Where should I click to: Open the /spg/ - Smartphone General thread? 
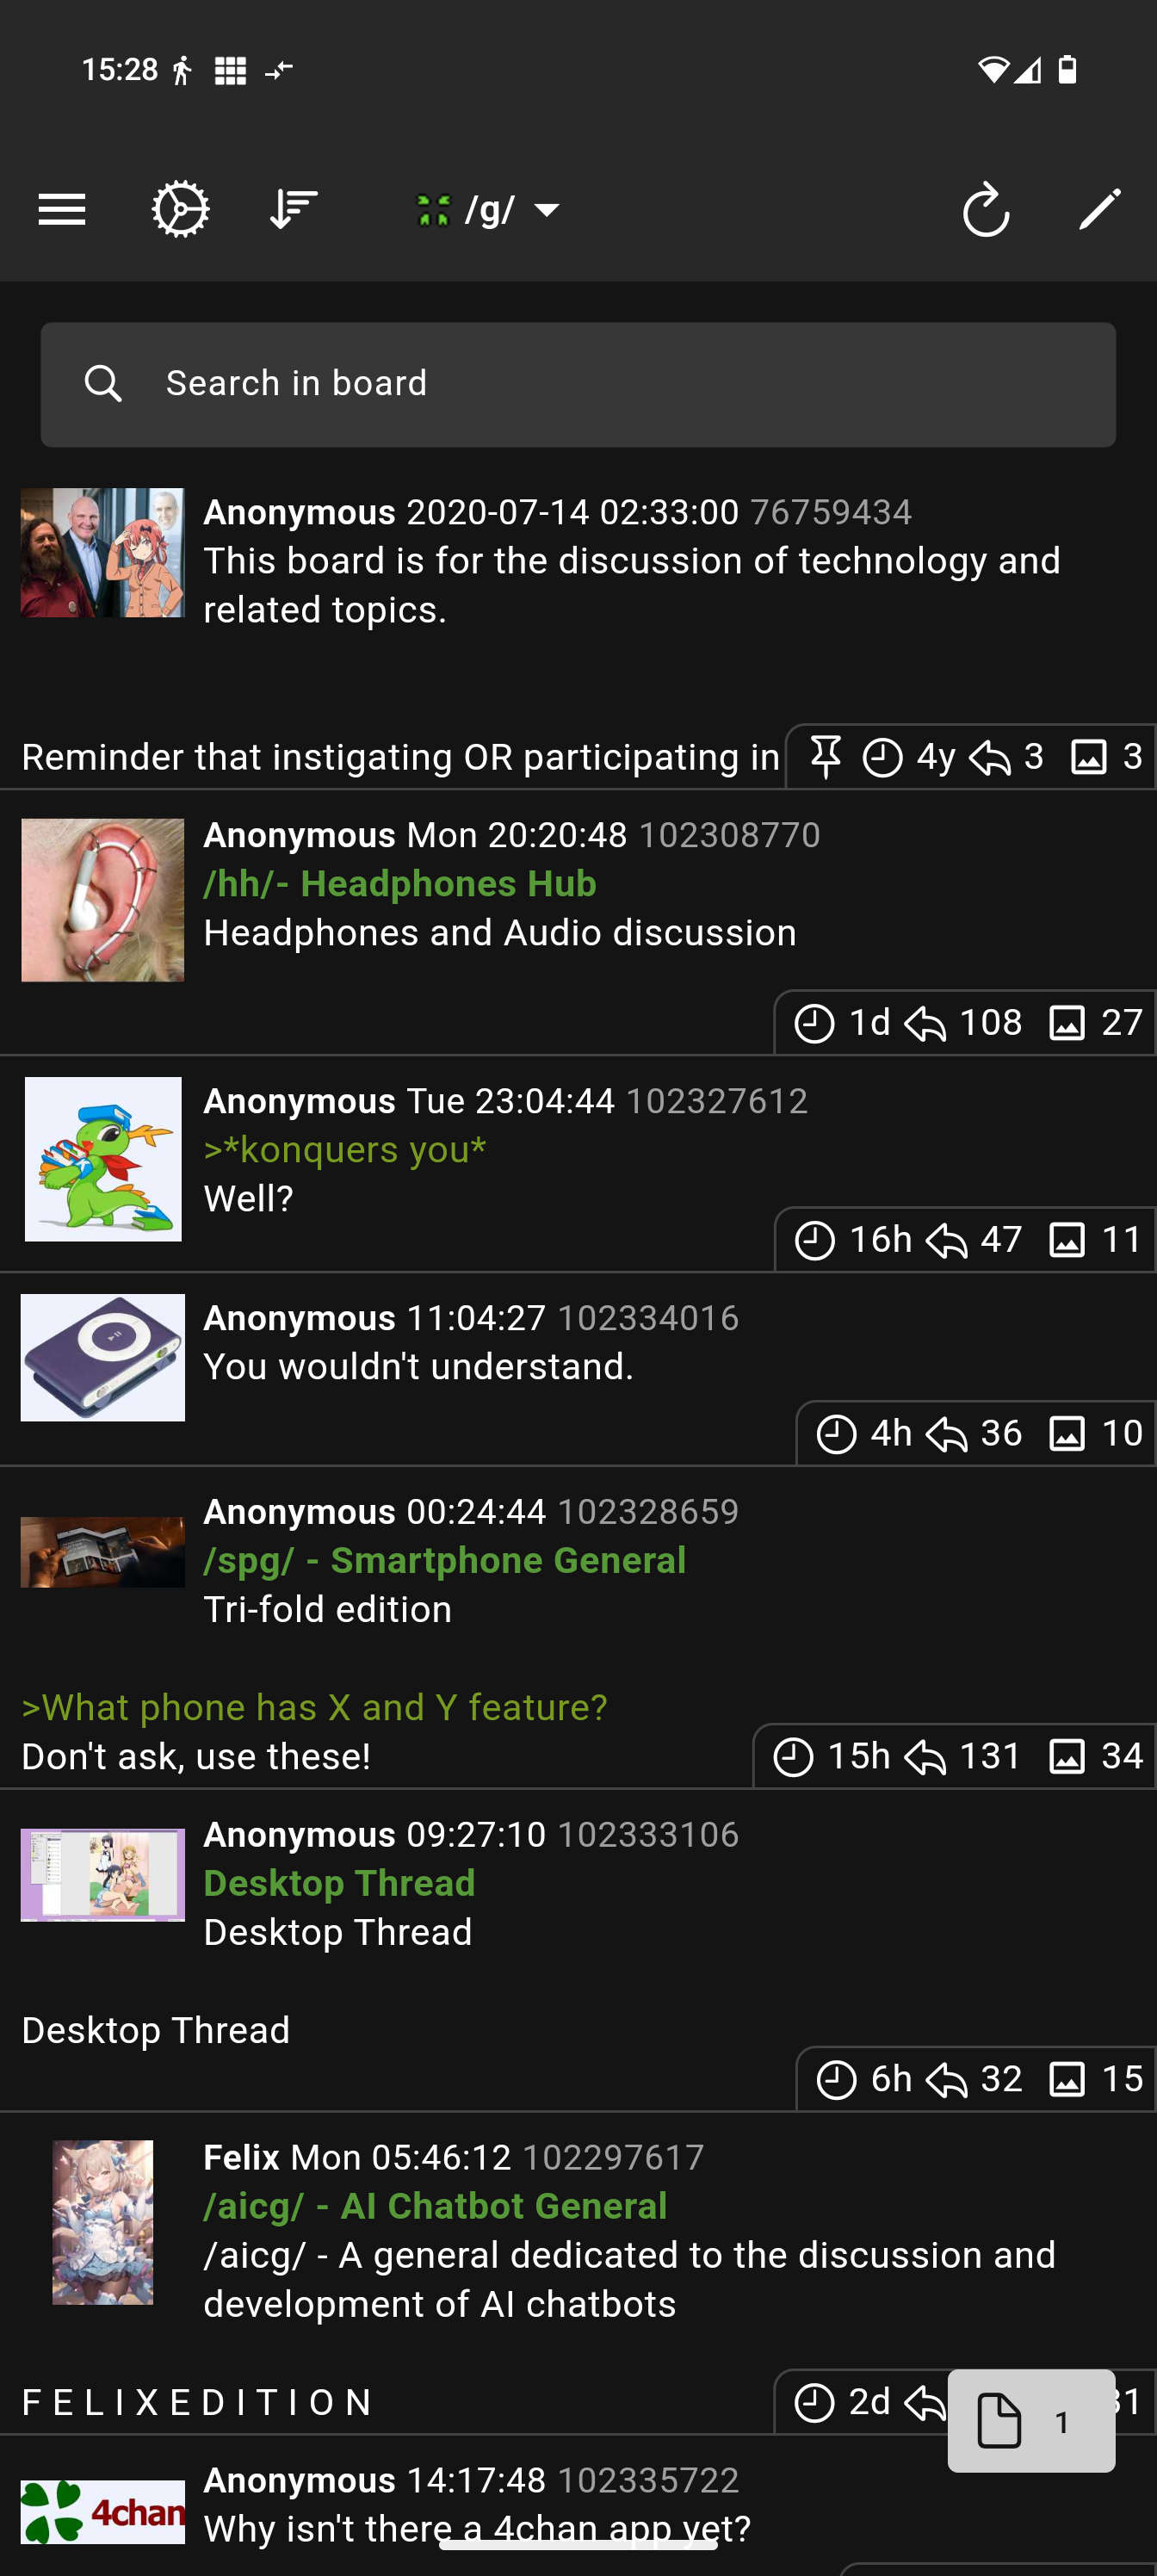pos(445,1561)
